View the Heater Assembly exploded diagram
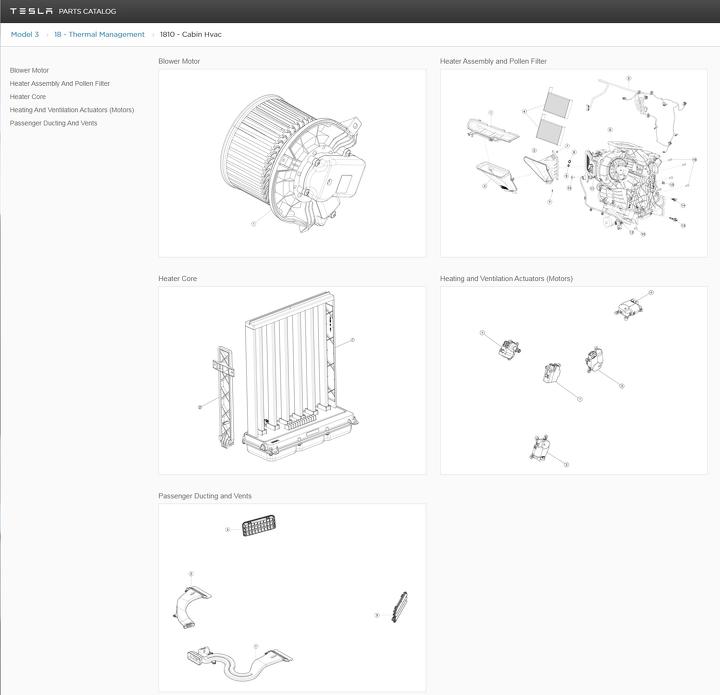720x695 pixels. [x=573, y=162]
